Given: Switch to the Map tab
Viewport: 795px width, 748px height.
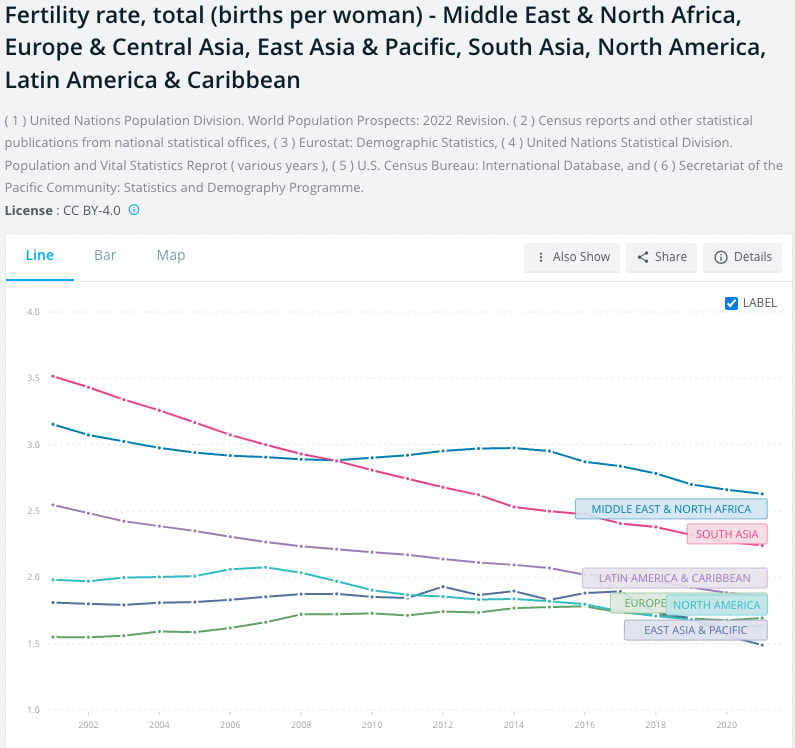Looking at the screenshot, I should click(171, 255).
